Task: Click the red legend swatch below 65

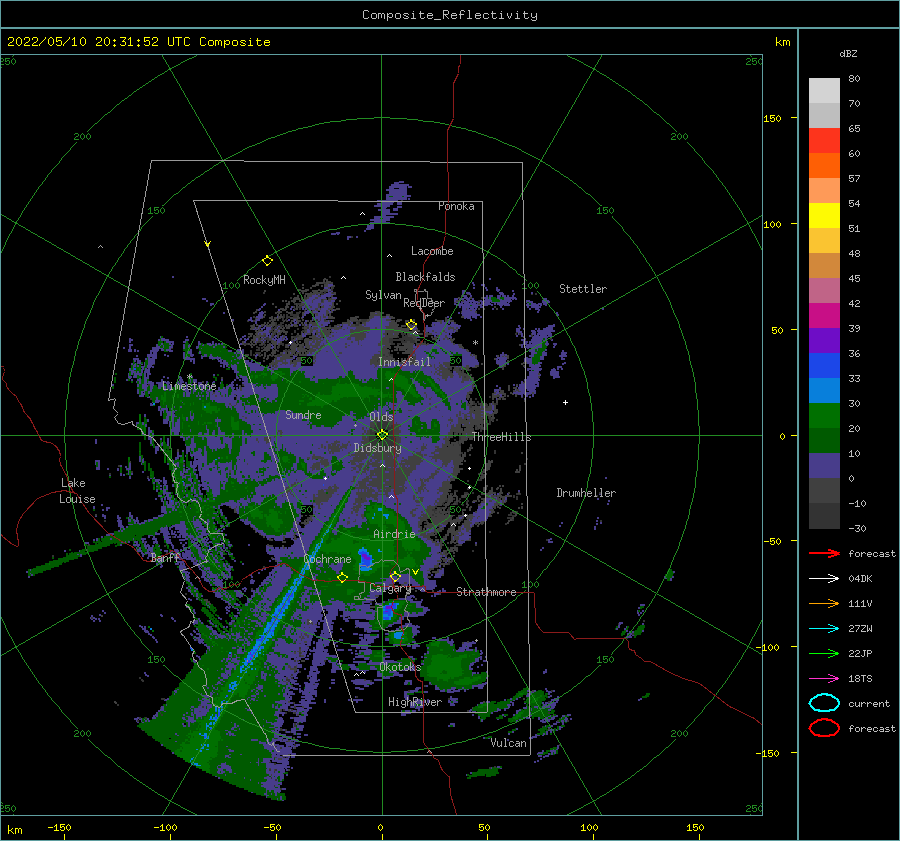Action: click(x=824, y=141)
